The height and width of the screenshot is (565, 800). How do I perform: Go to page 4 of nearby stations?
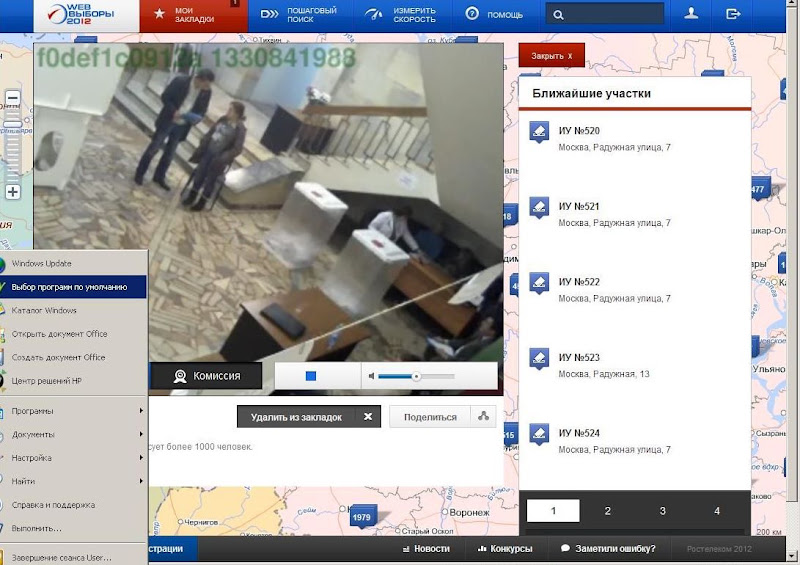(717, 510)
